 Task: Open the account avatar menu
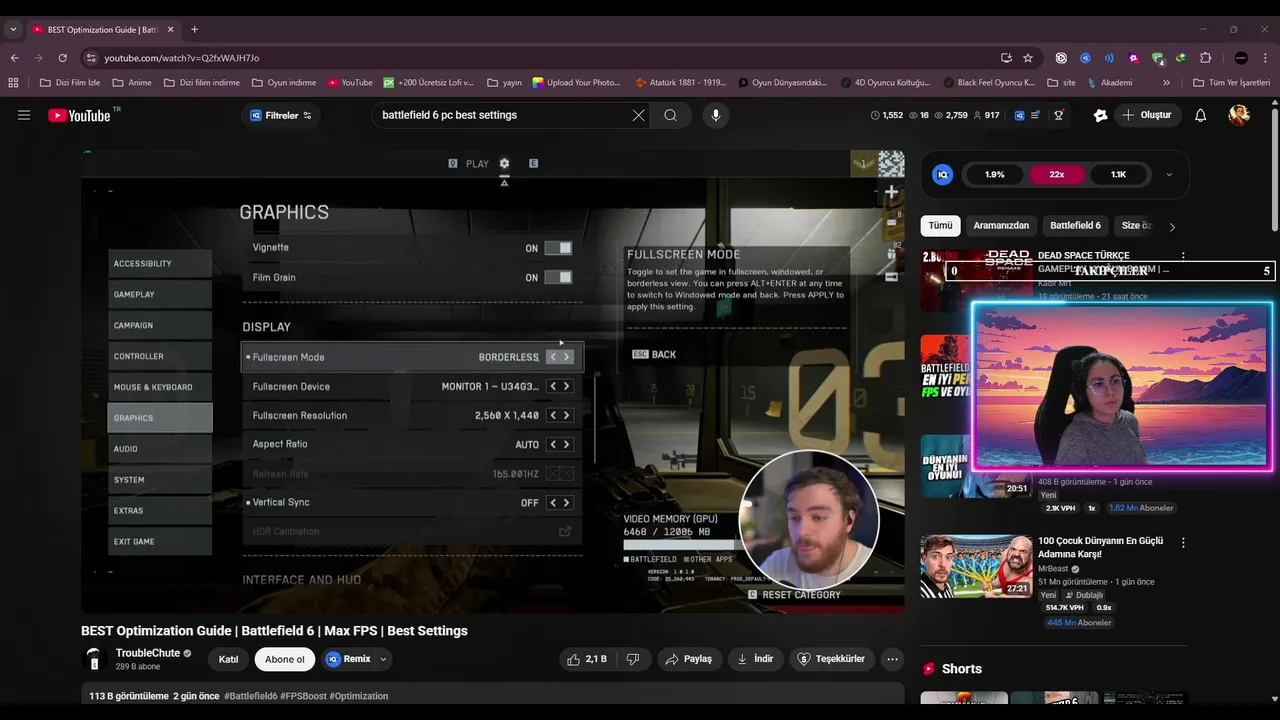point(1239,115)
